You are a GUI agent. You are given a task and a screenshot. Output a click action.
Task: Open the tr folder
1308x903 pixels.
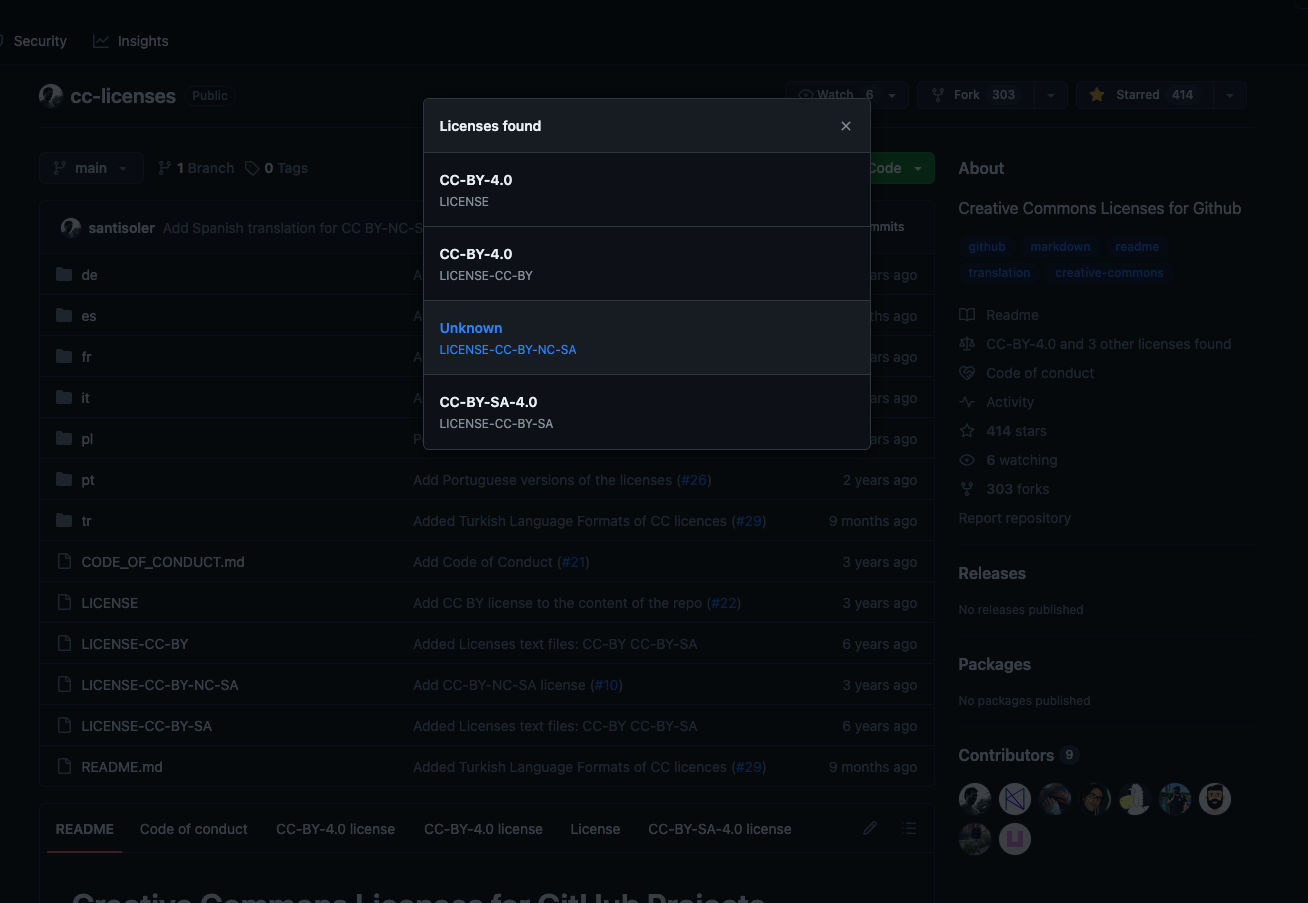click(x=86, y=521)
